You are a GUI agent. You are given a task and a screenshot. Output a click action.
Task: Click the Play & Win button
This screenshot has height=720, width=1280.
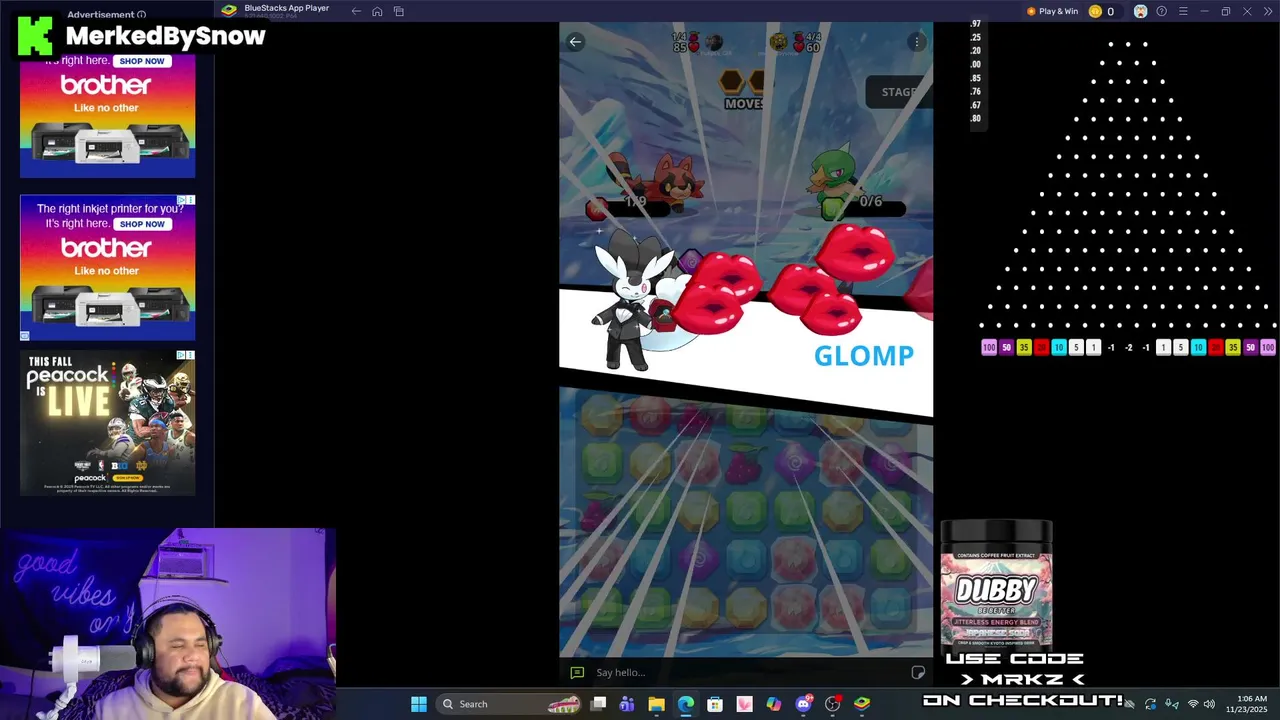pyautogui.click(x=1052, y=11)
